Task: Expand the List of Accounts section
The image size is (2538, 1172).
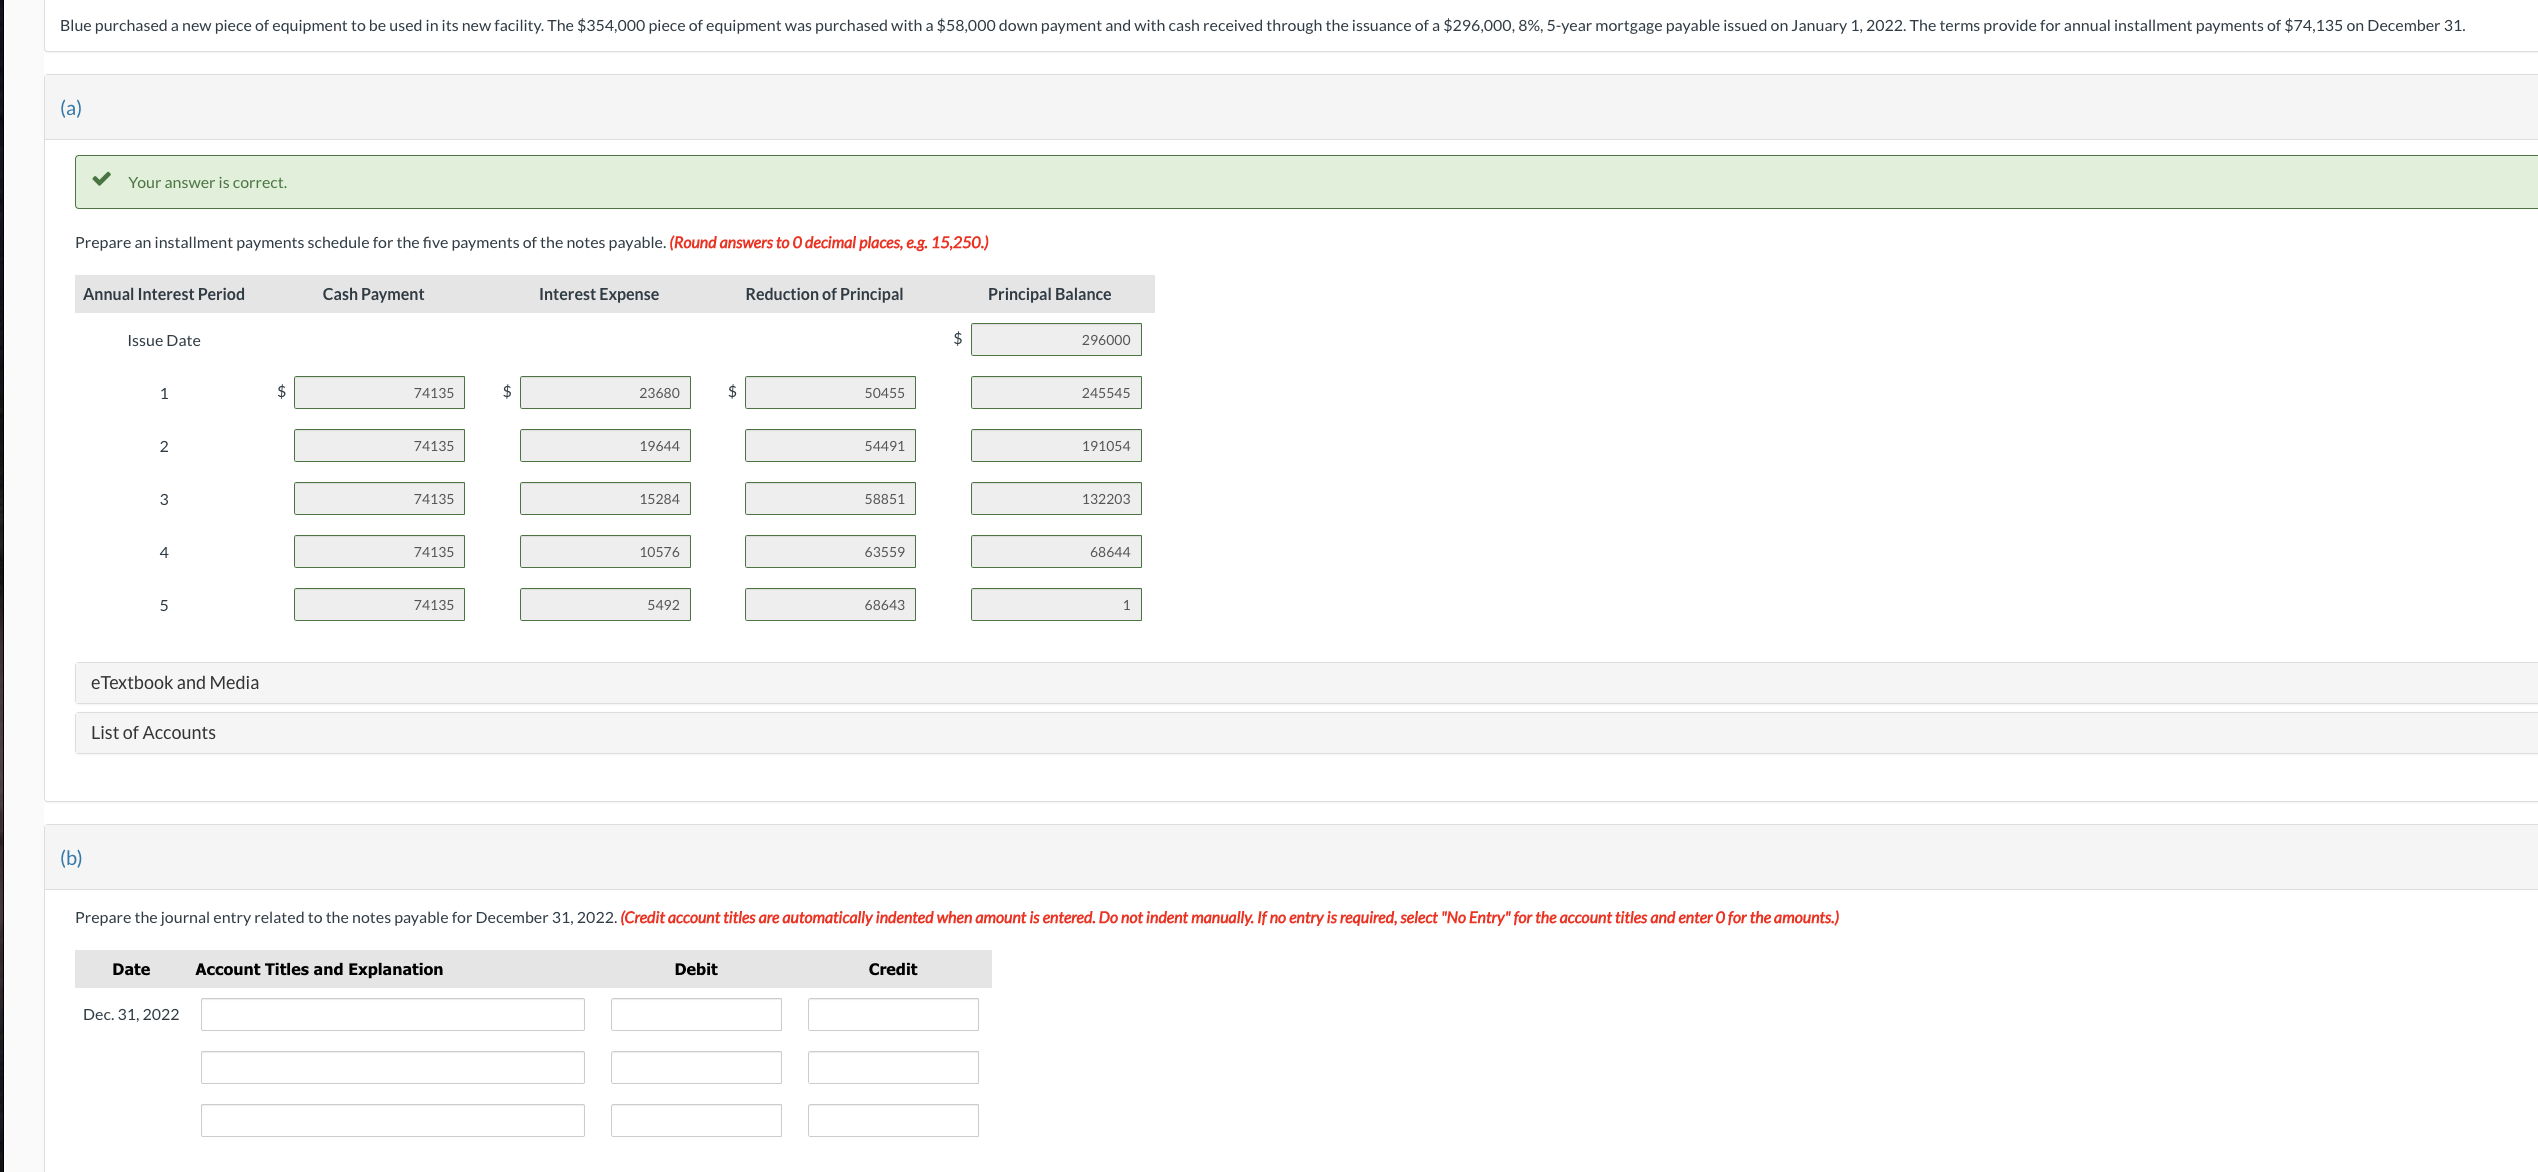Action: coord(153,733)
